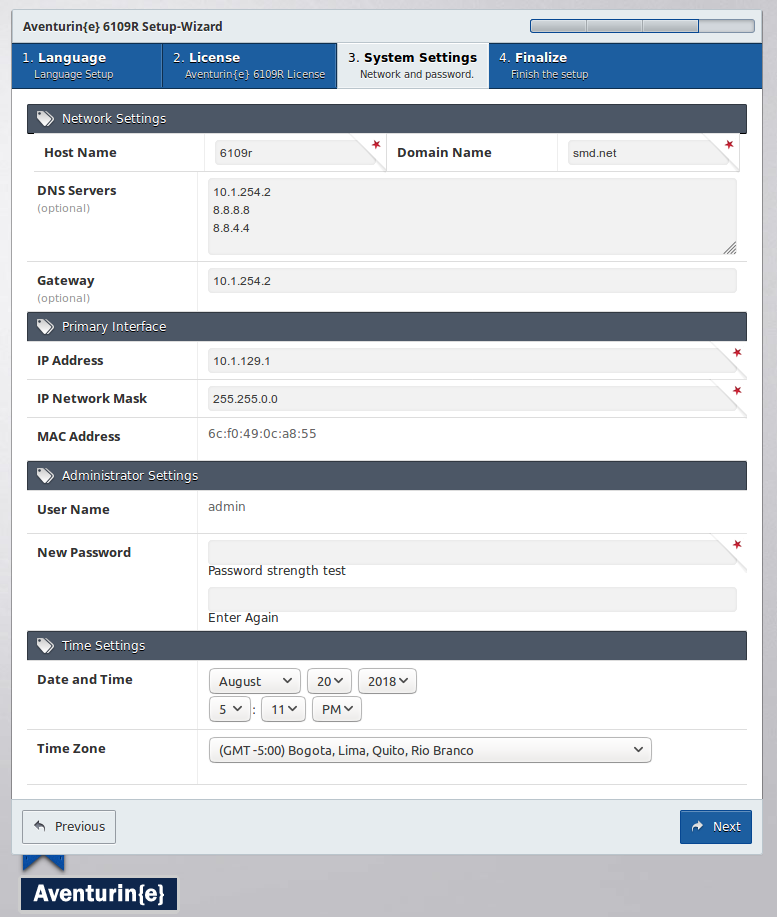Open the month dropdown showing August

pos(255,681)
